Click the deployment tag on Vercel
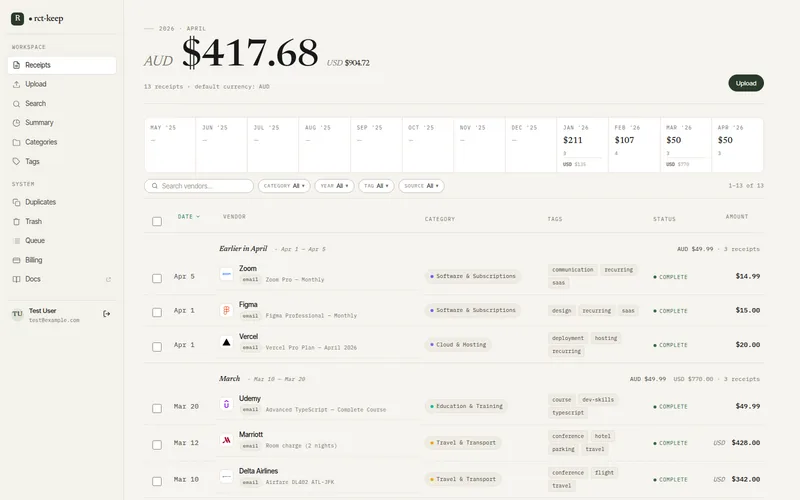Image resolution: width=800 pixels, height=500 pixels. tap(567, 338)
